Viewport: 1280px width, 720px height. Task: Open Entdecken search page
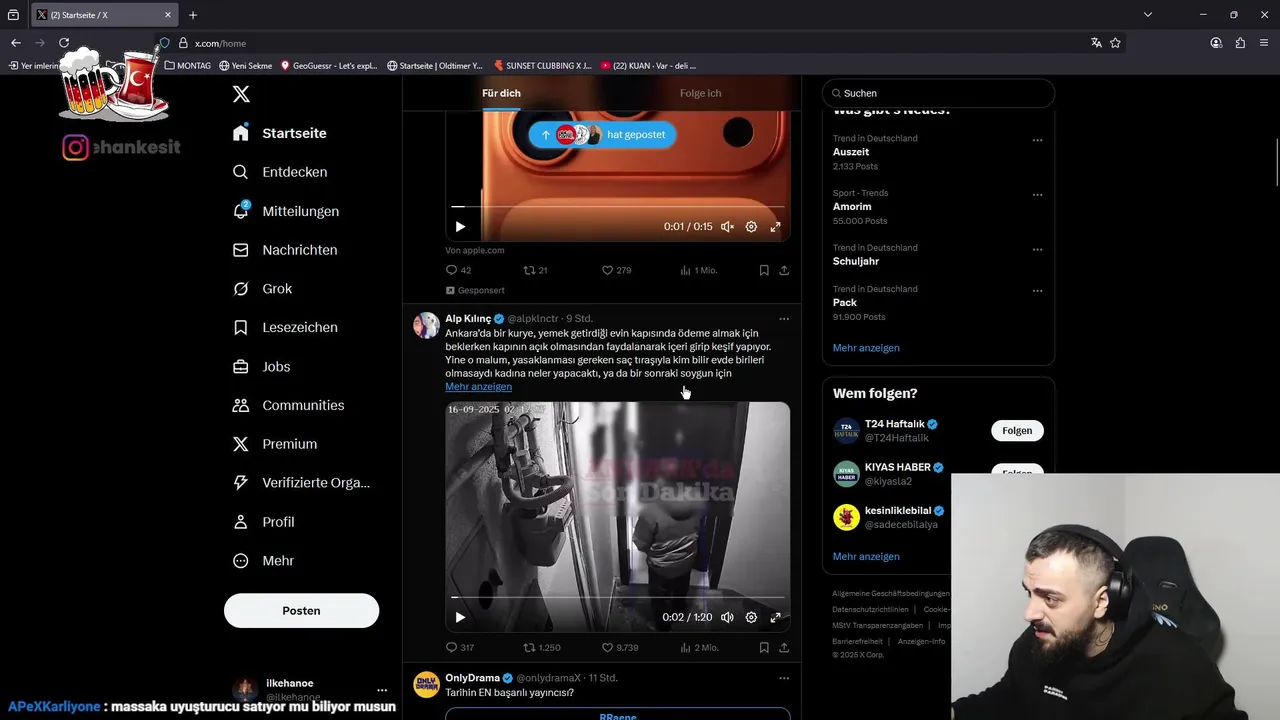point(280,172)
